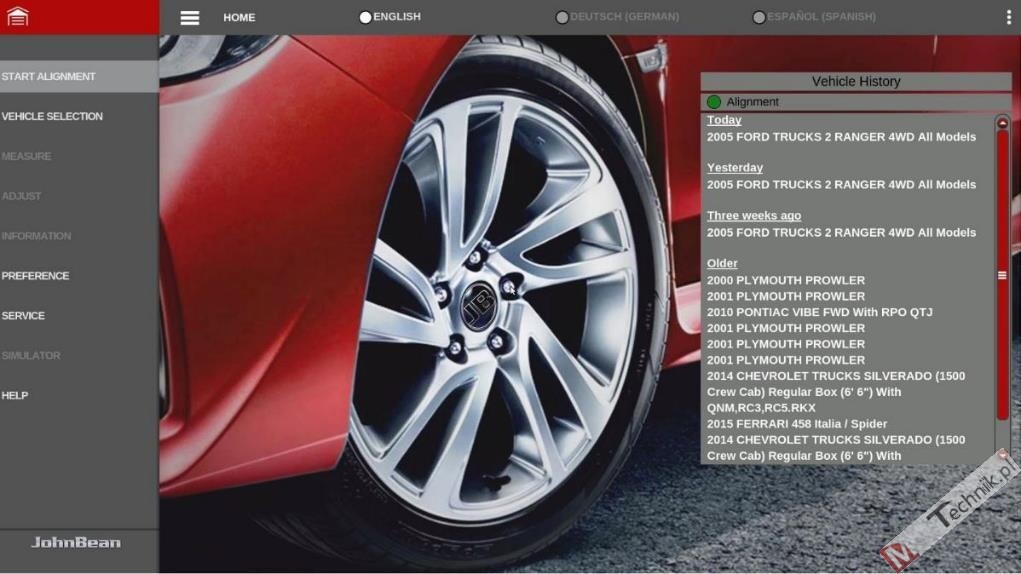Click the Older heading in Vehicle History
The width and height of the screenshot is (1021, 574).
pos(722,263)
